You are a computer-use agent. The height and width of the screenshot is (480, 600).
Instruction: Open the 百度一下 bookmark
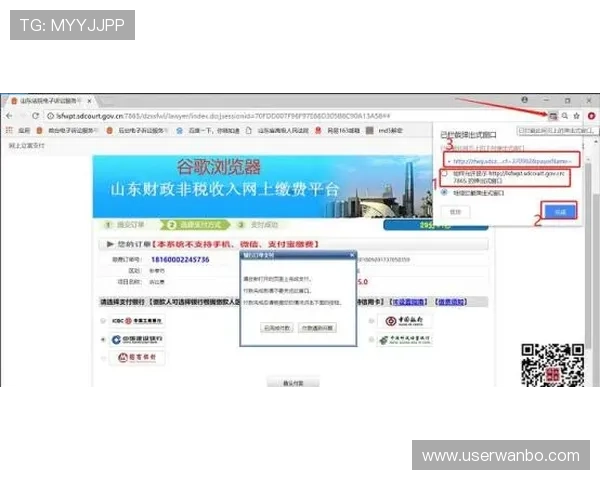[207, 131]
